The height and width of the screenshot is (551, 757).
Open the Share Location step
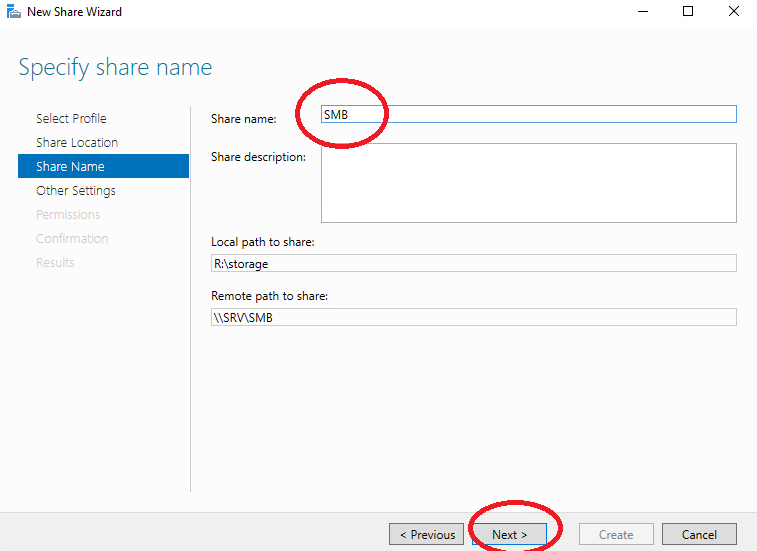point(77,142)
